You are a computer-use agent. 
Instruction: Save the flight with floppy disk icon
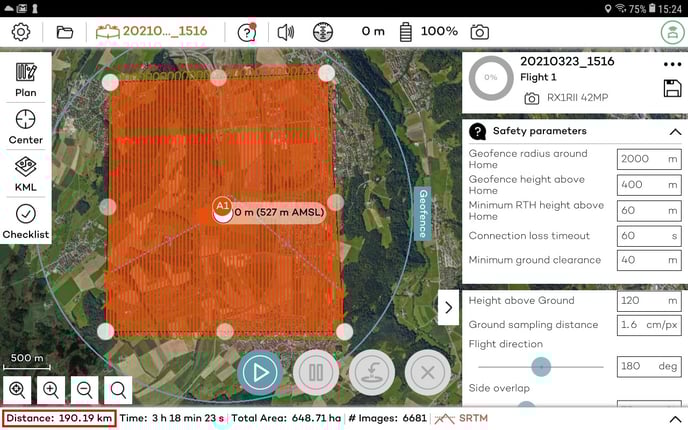(672, 88)
